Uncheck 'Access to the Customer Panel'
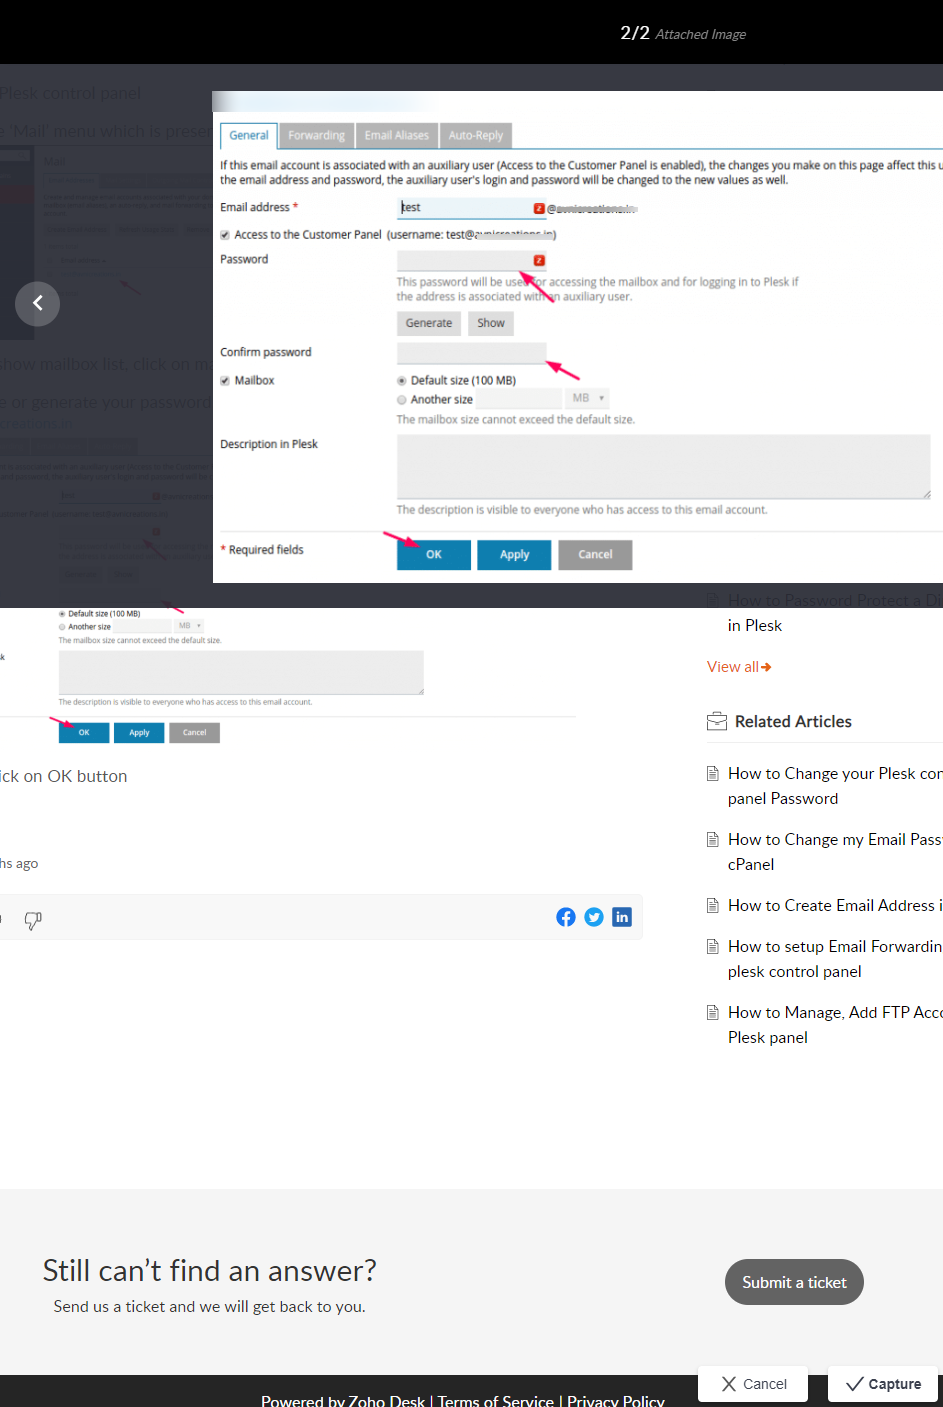 224,234
